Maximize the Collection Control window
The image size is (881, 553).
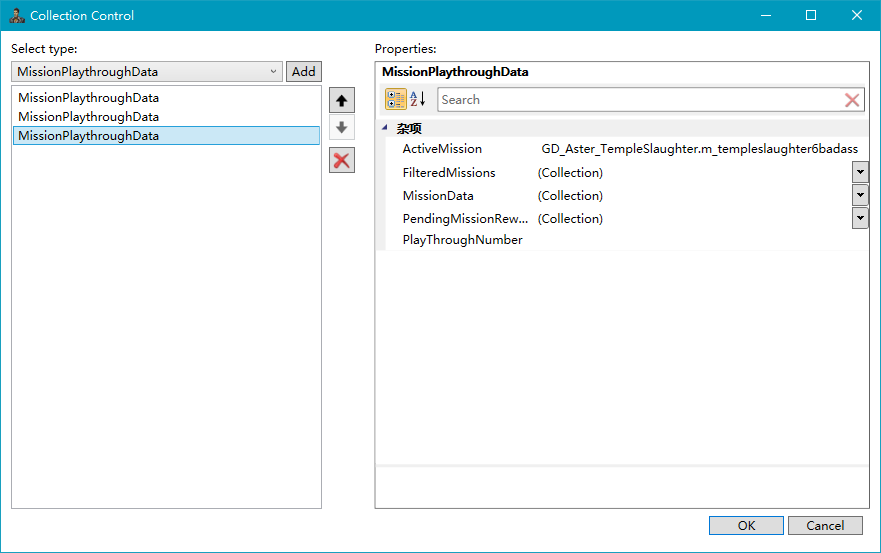tap(811, 15)
